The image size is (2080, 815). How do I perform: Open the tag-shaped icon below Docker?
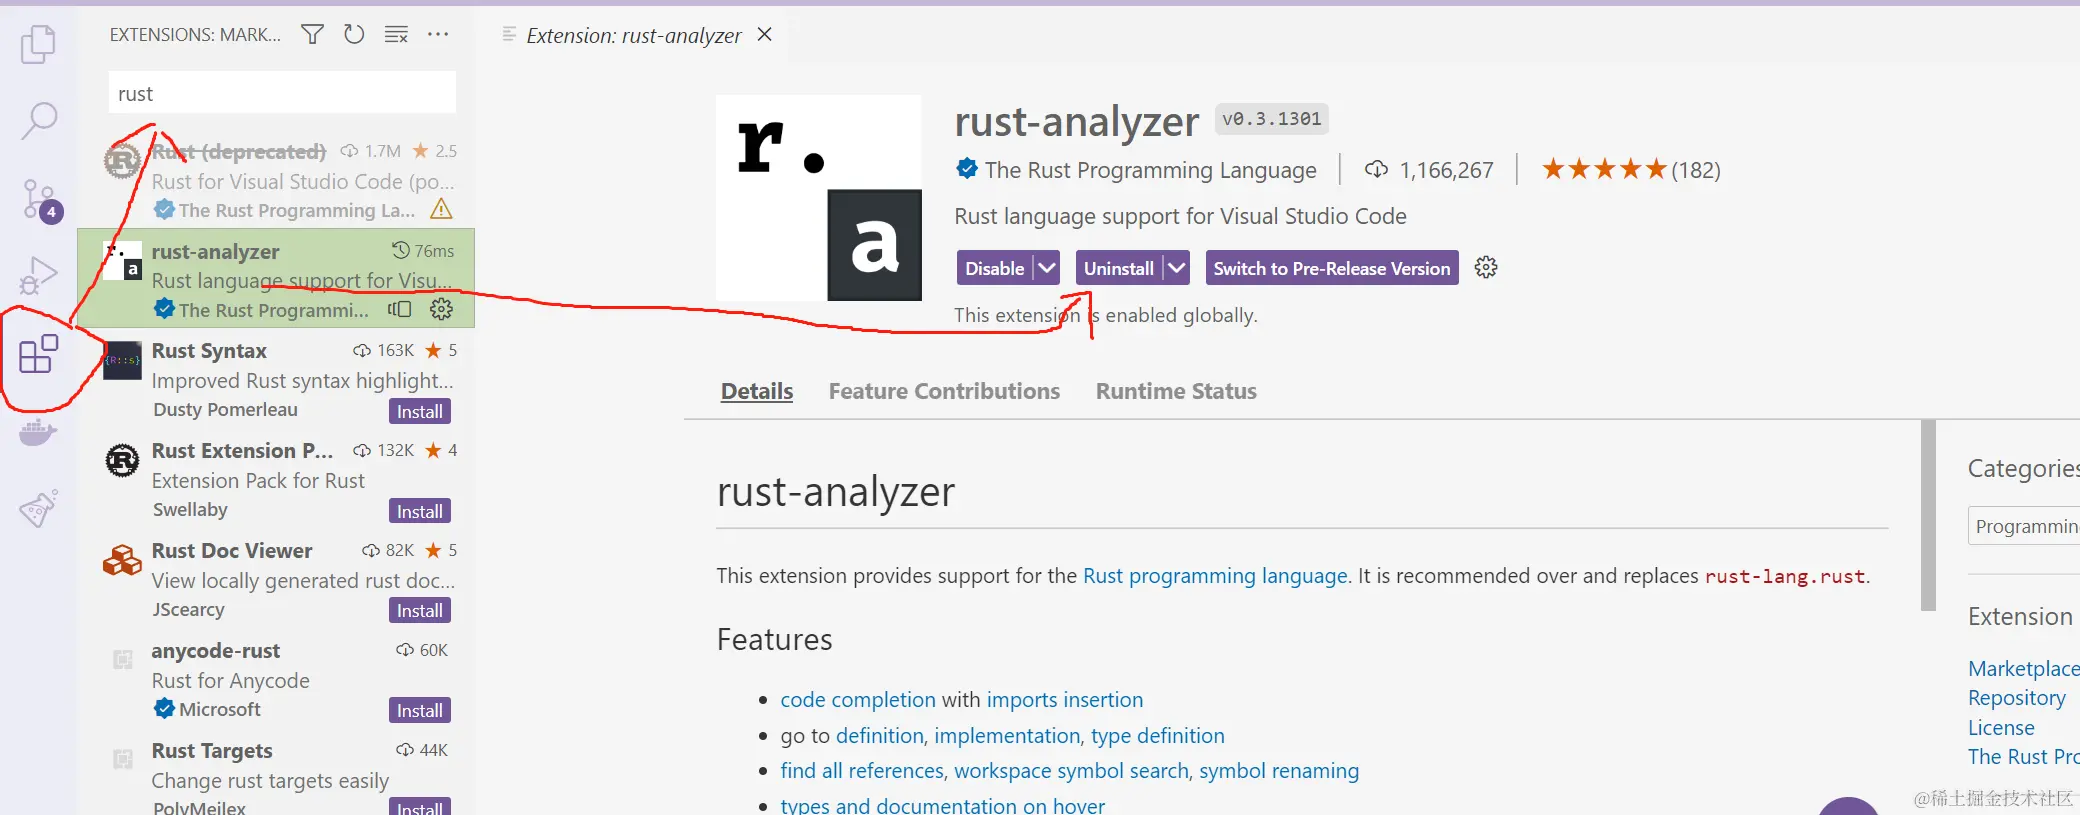(x=38, y=508)
